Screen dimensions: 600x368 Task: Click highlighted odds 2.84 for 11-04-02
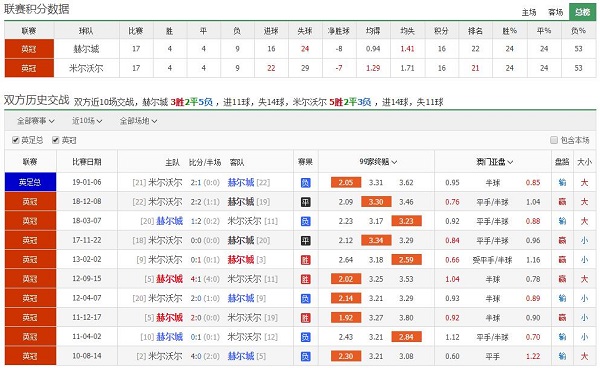pos(406,337)
